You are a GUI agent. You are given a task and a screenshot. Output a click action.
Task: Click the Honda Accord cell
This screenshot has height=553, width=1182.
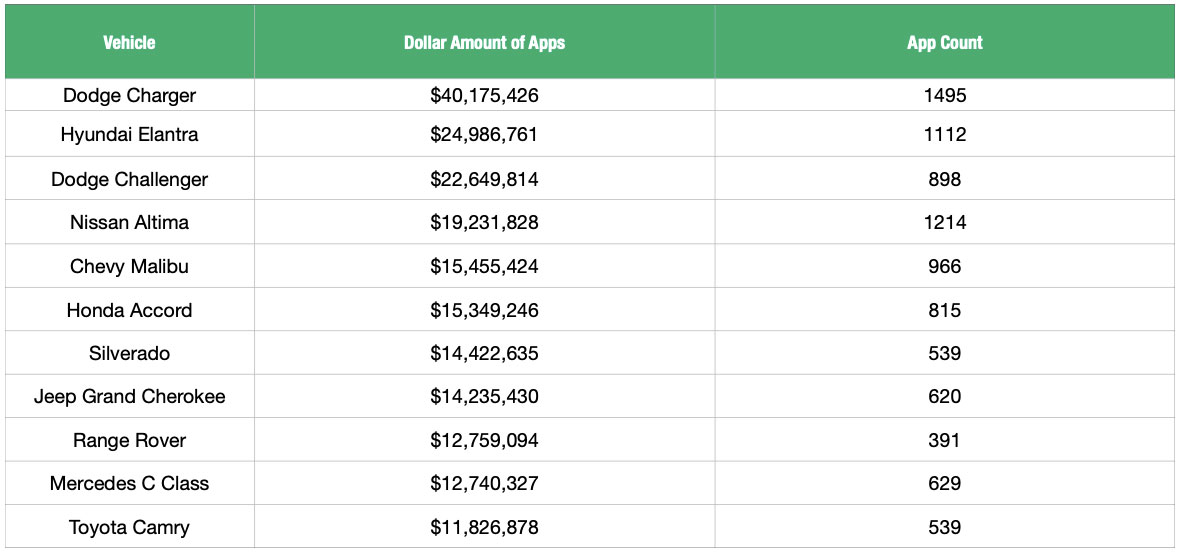pyautogui.click(x=129, y=310)
